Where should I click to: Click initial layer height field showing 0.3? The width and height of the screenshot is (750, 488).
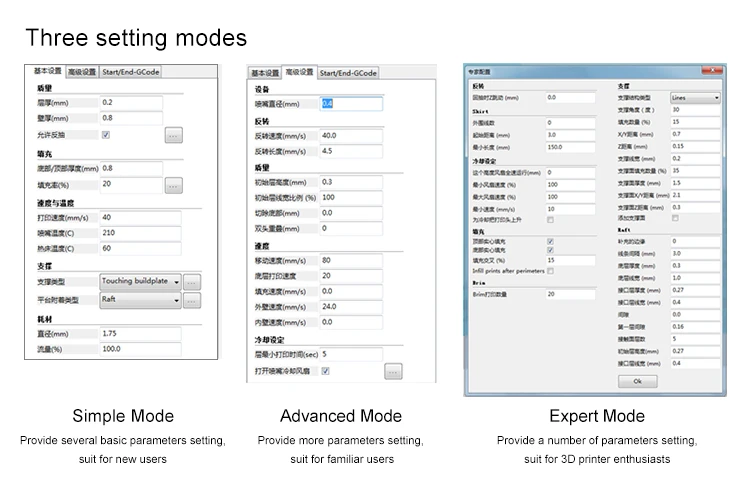351,182
